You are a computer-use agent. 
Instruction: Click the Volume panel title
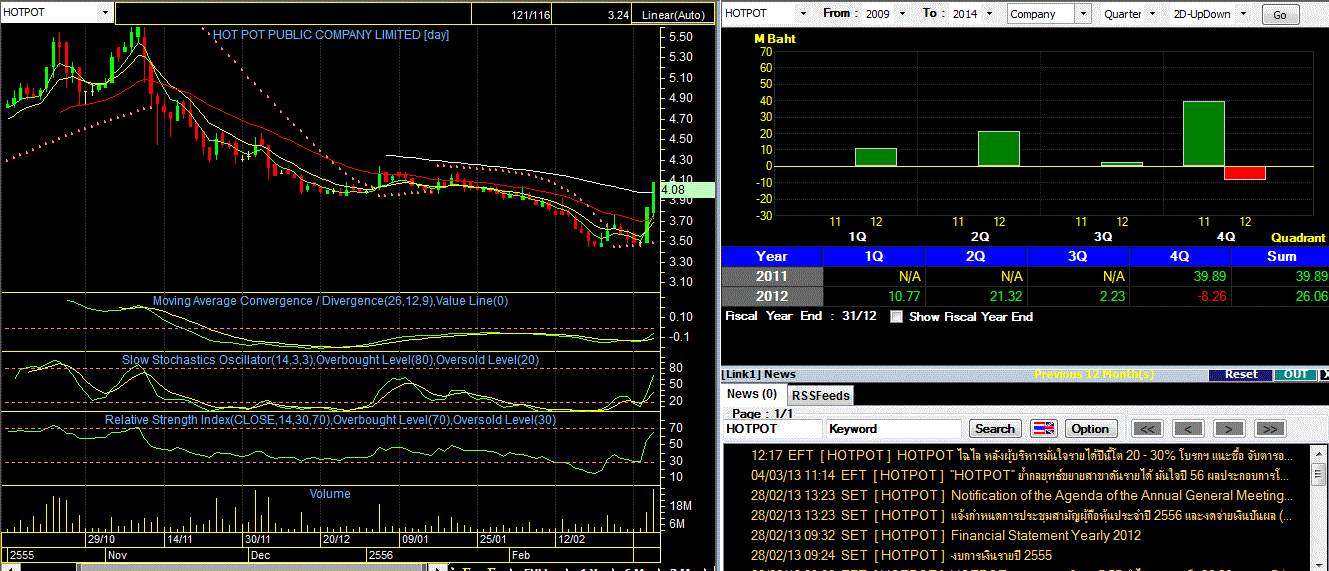[x=330, y=493]
